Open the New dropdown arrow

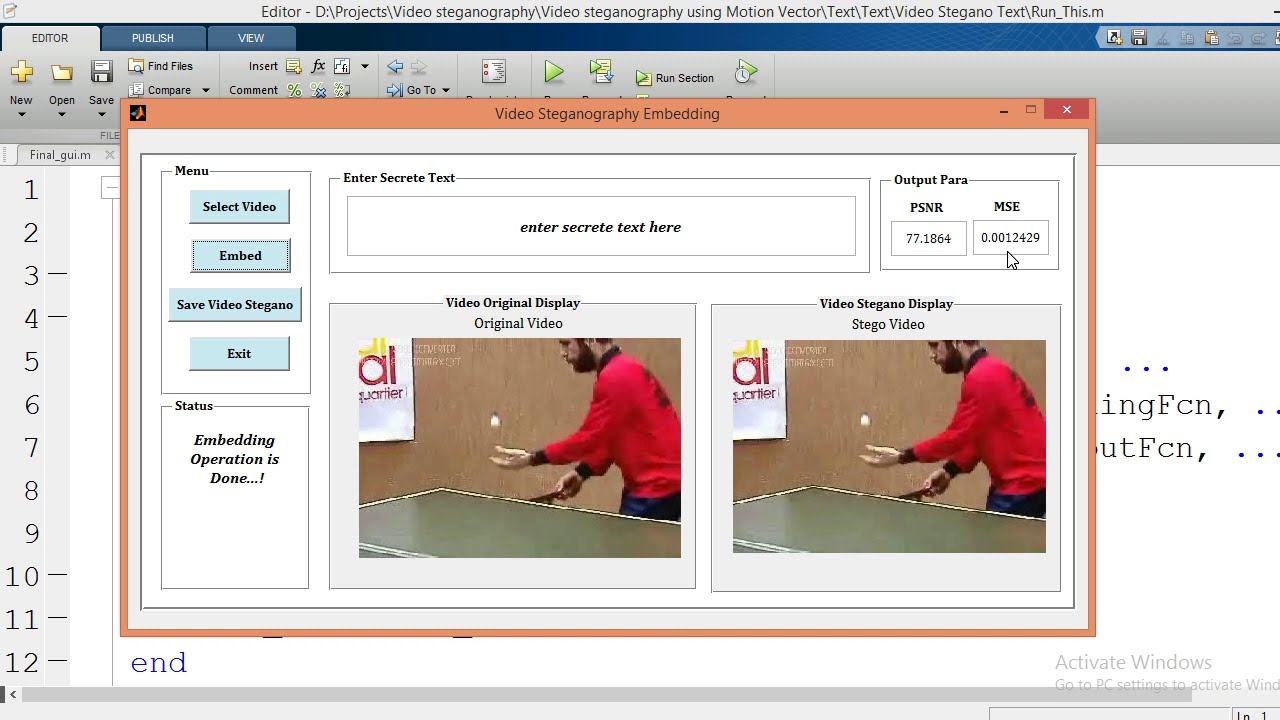point(21,114)
